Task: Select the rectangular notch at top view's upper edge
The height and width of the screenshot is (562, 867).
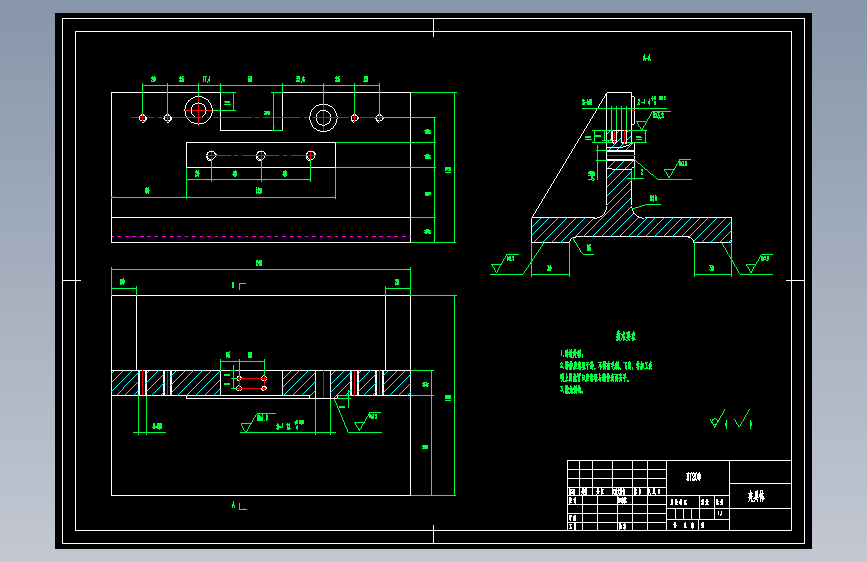Action: click(x=252, y=112)
